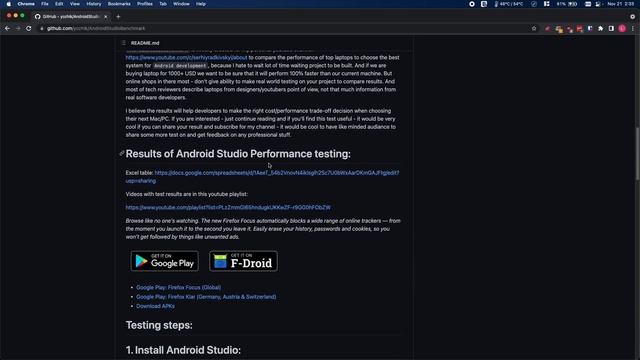The height and width of the screenshot is (360, 640).
Task: Open Google Play: Firefox Klar link
Action: (206, 297)
